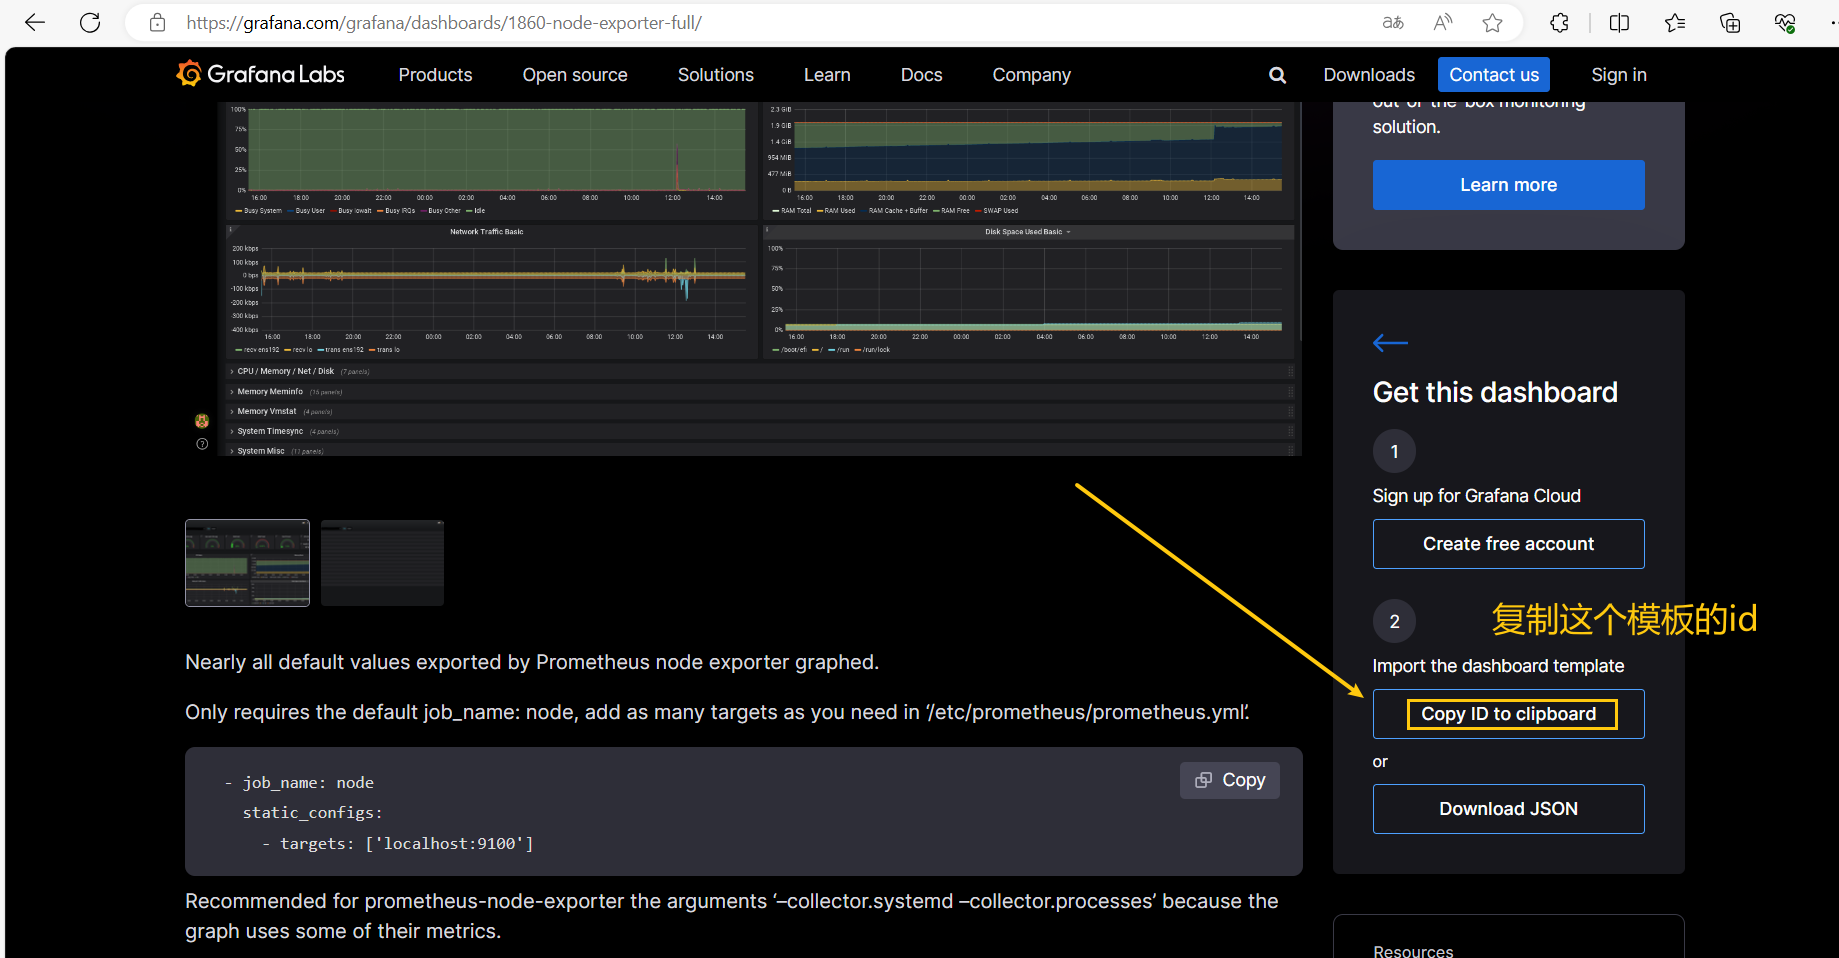Click Create free account button
1839x958 pixels.
pyautogui.click(x=1508, y=544)
